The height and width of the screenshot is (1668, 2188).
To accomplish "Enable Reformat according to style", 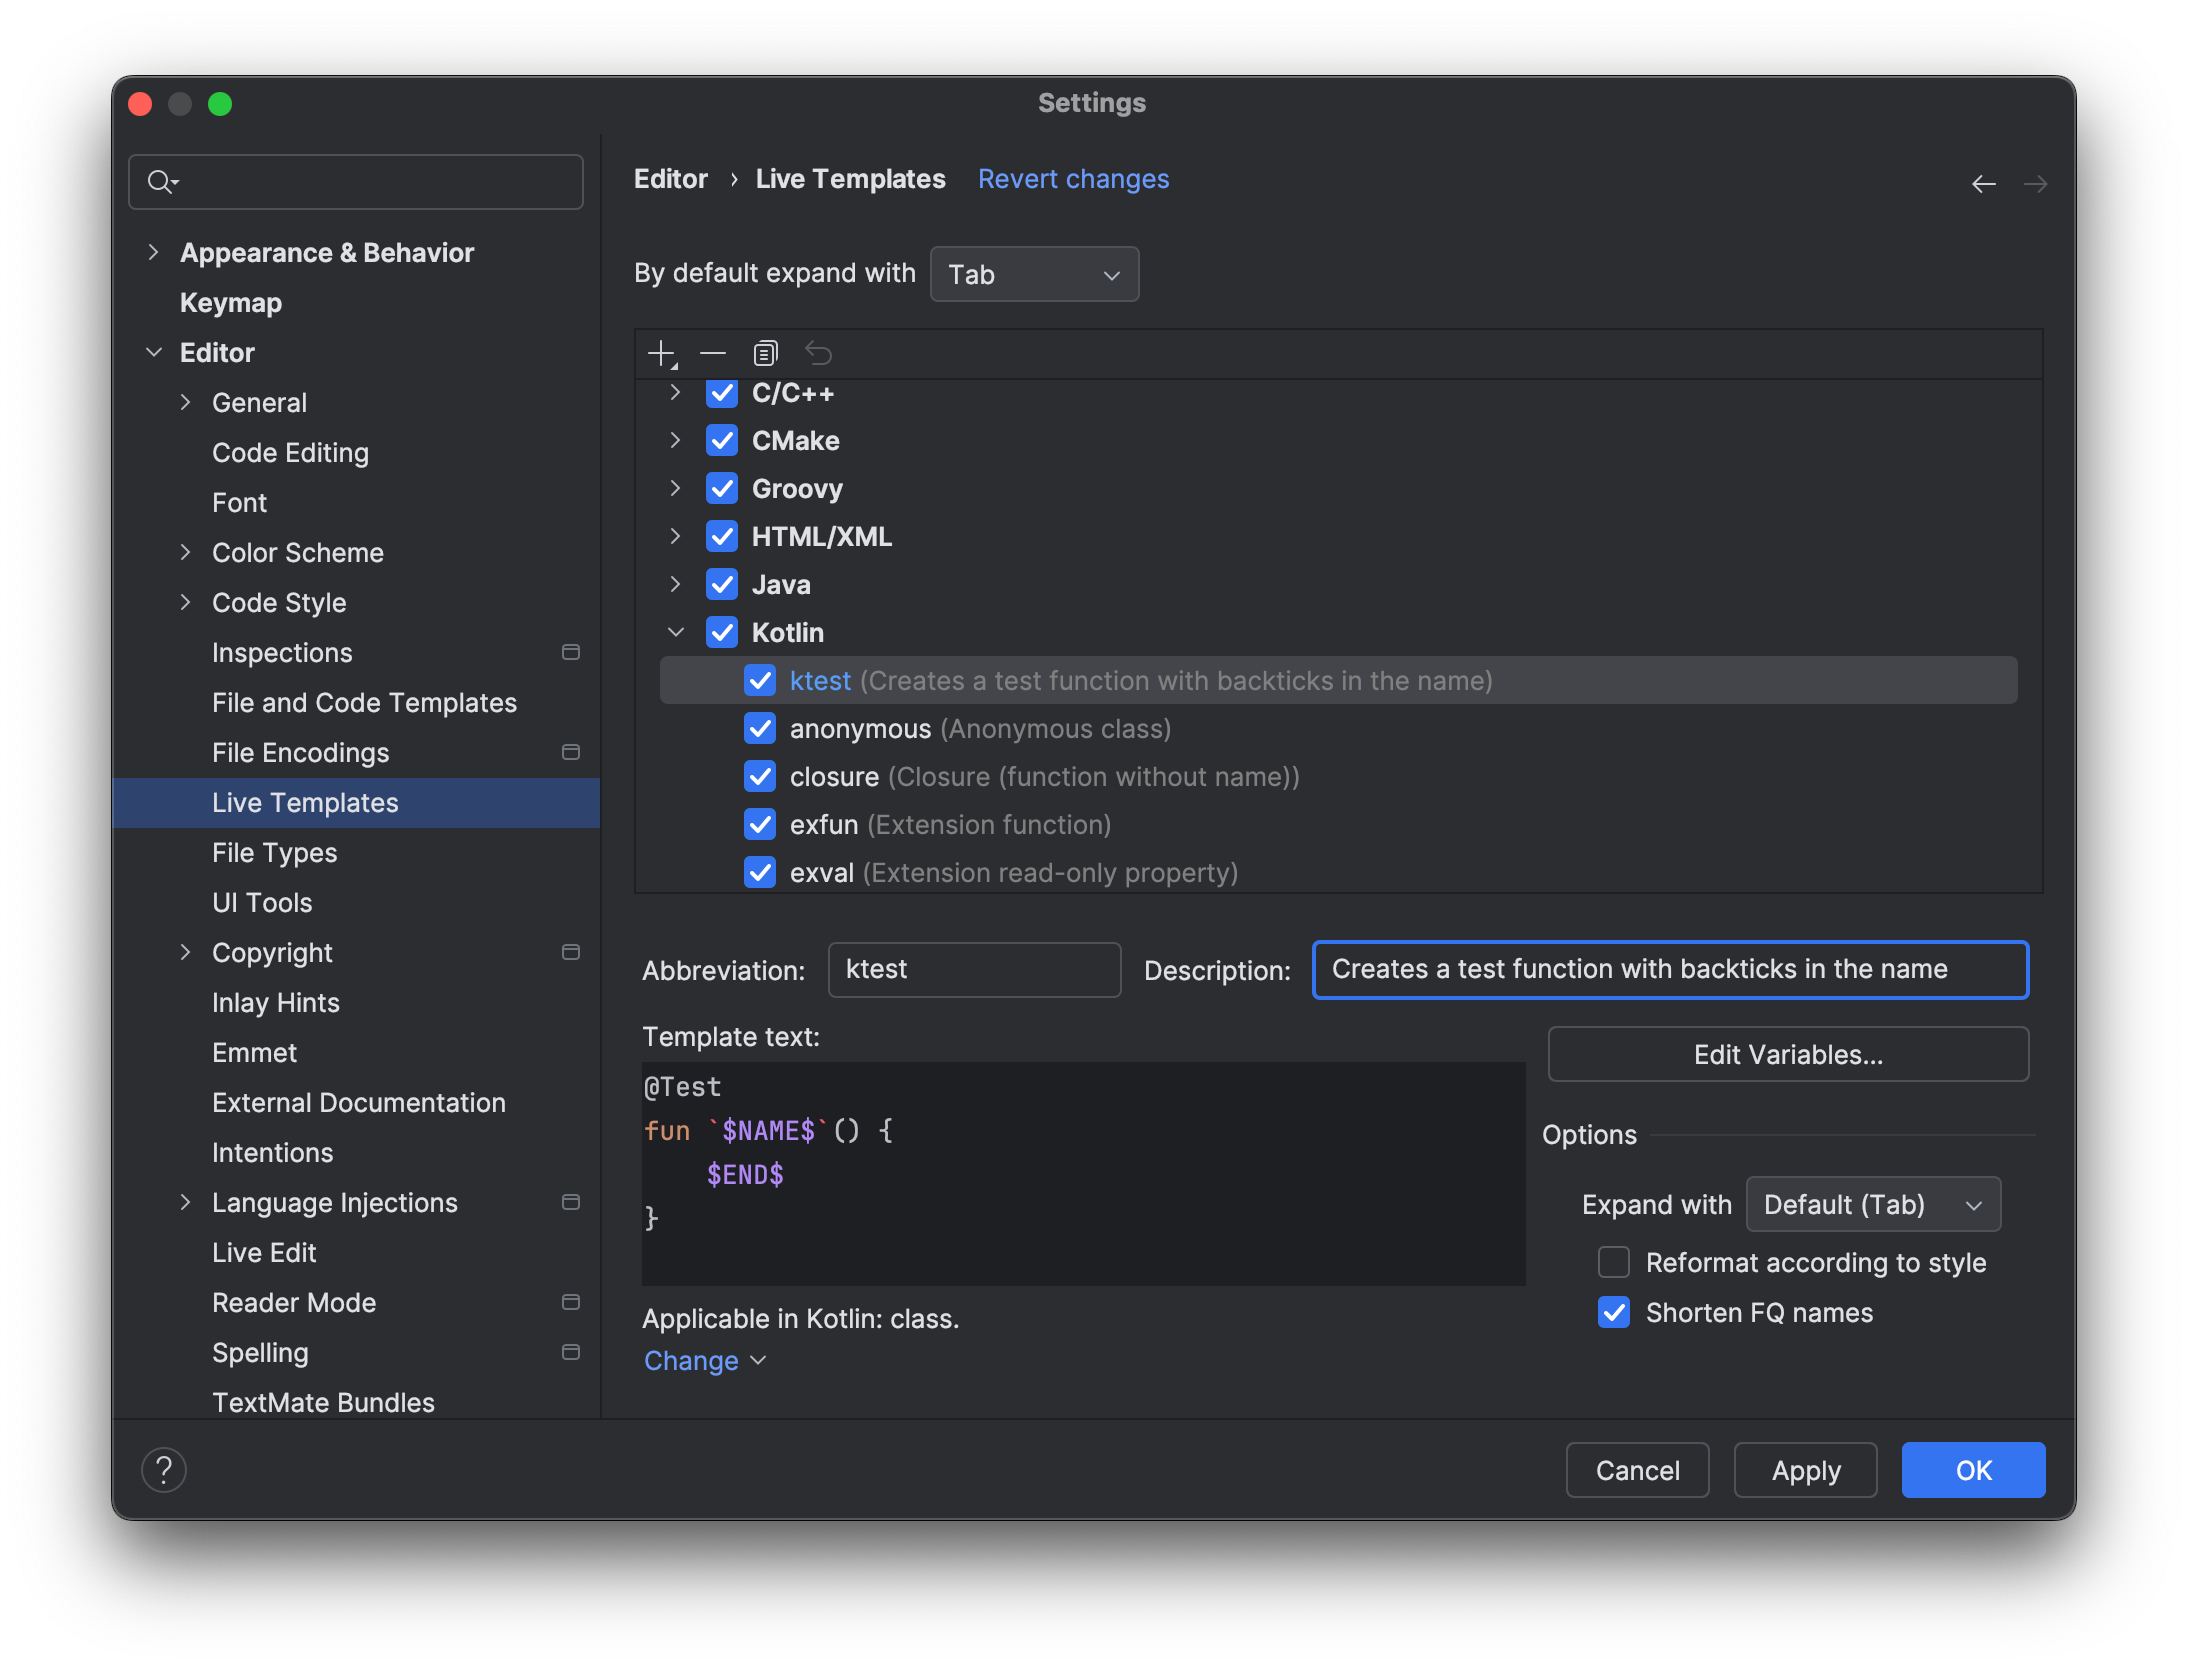I will 1614,1262.
